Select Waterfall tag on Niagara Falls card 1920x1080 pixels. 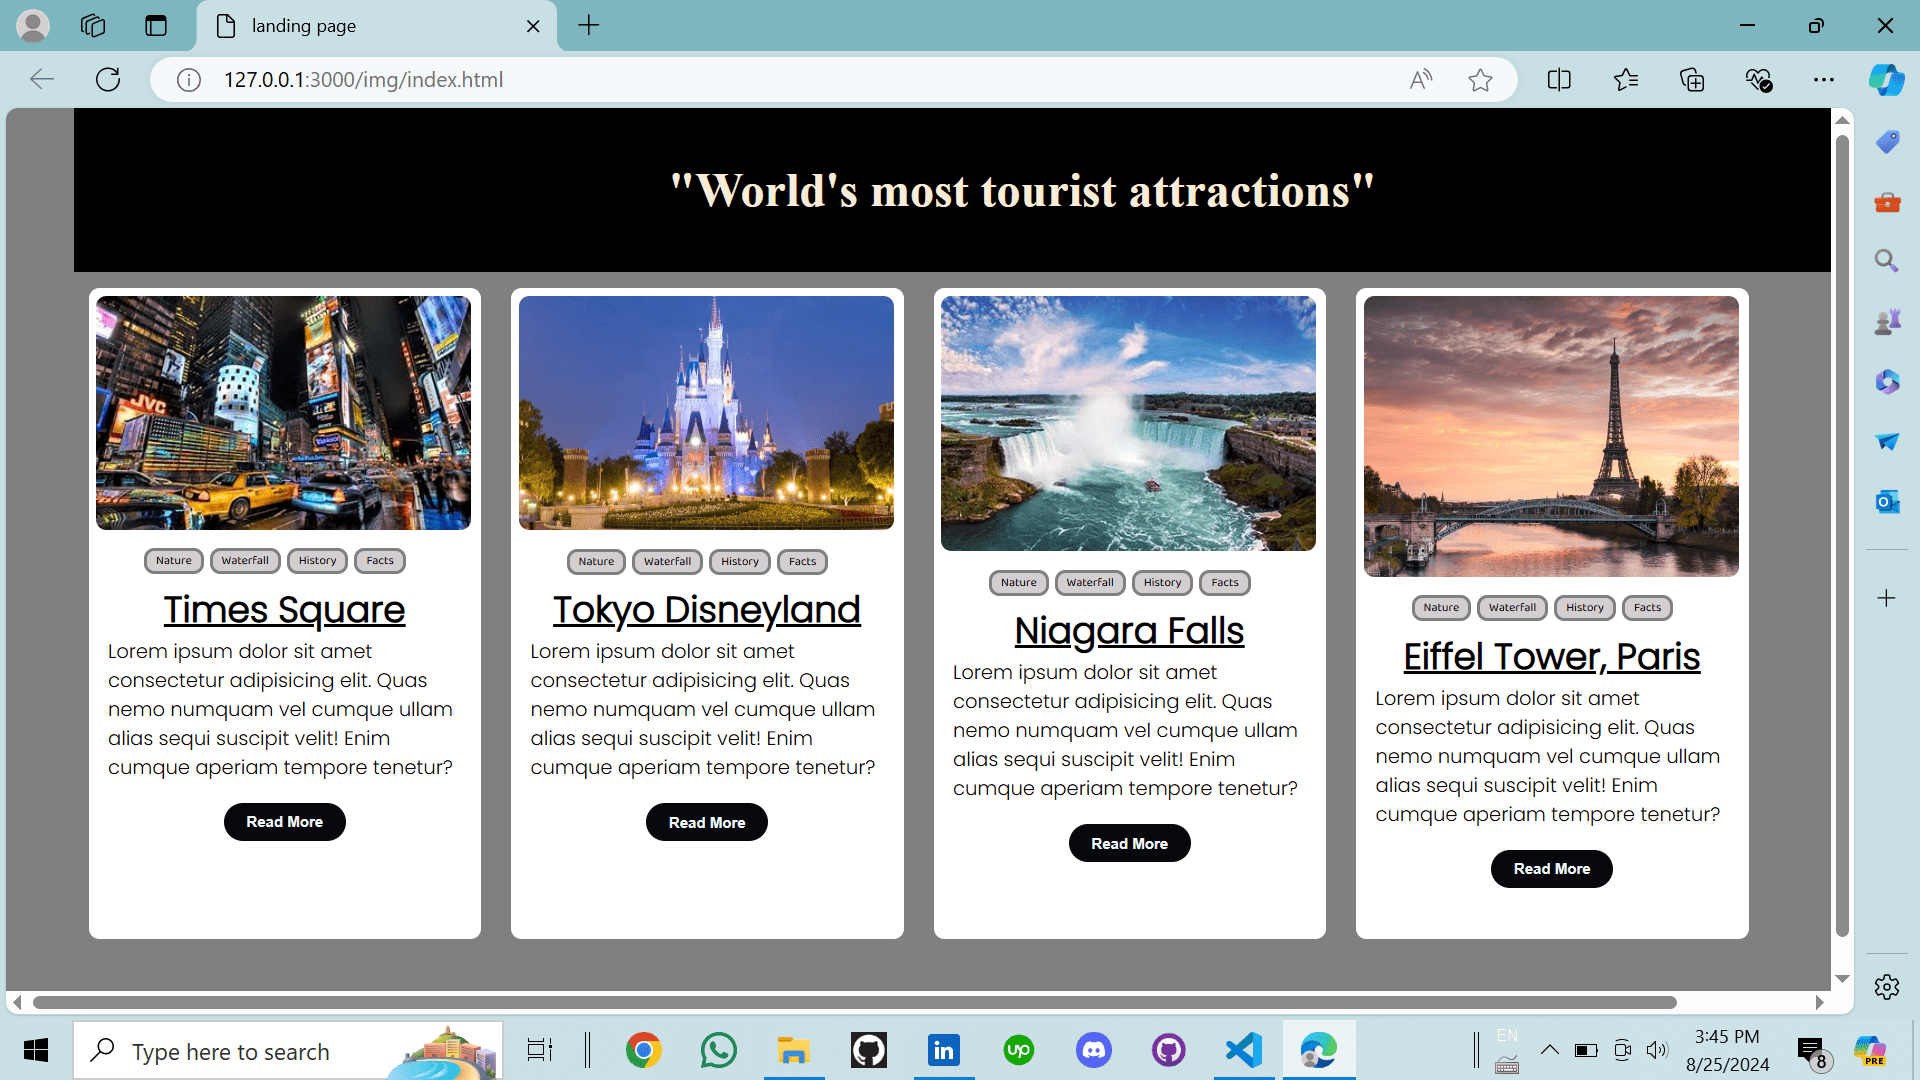(x=1090, y=583)
